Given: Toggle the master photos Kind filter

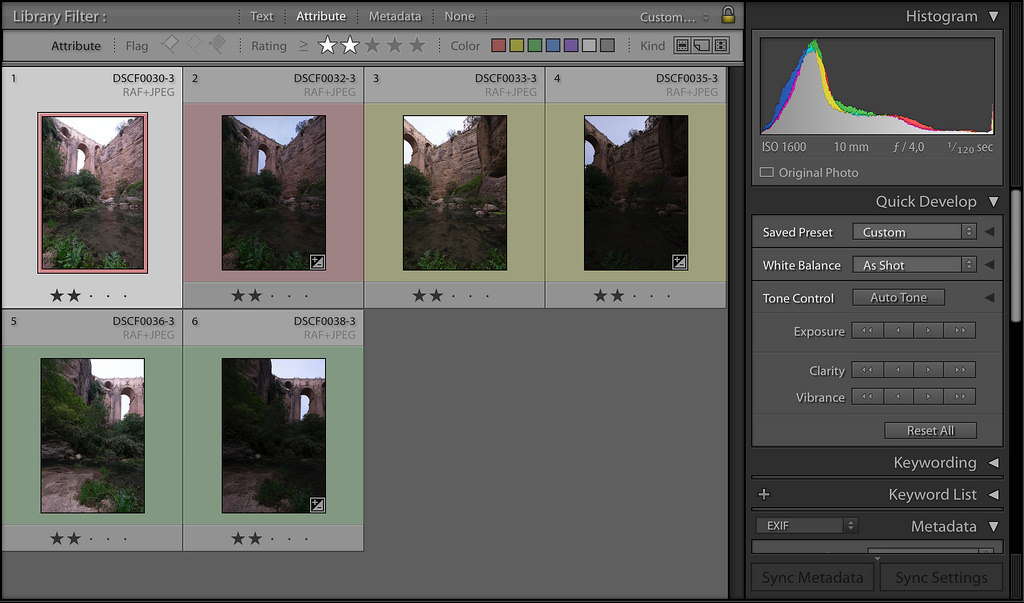Looking at the screenshot, I should (682, 45).
